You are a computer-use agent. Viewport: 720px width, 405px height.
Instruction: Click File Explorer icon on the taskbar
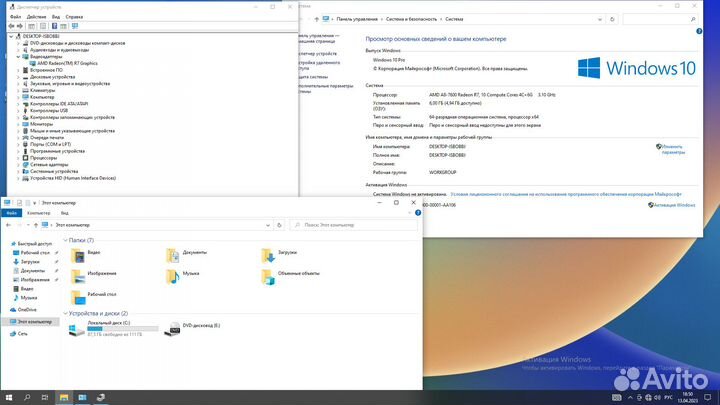64,398
